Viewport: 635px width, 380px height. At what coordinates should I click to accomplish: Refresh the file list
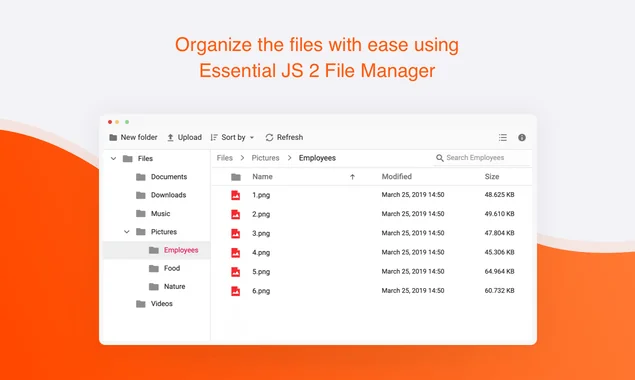[284, 137]
